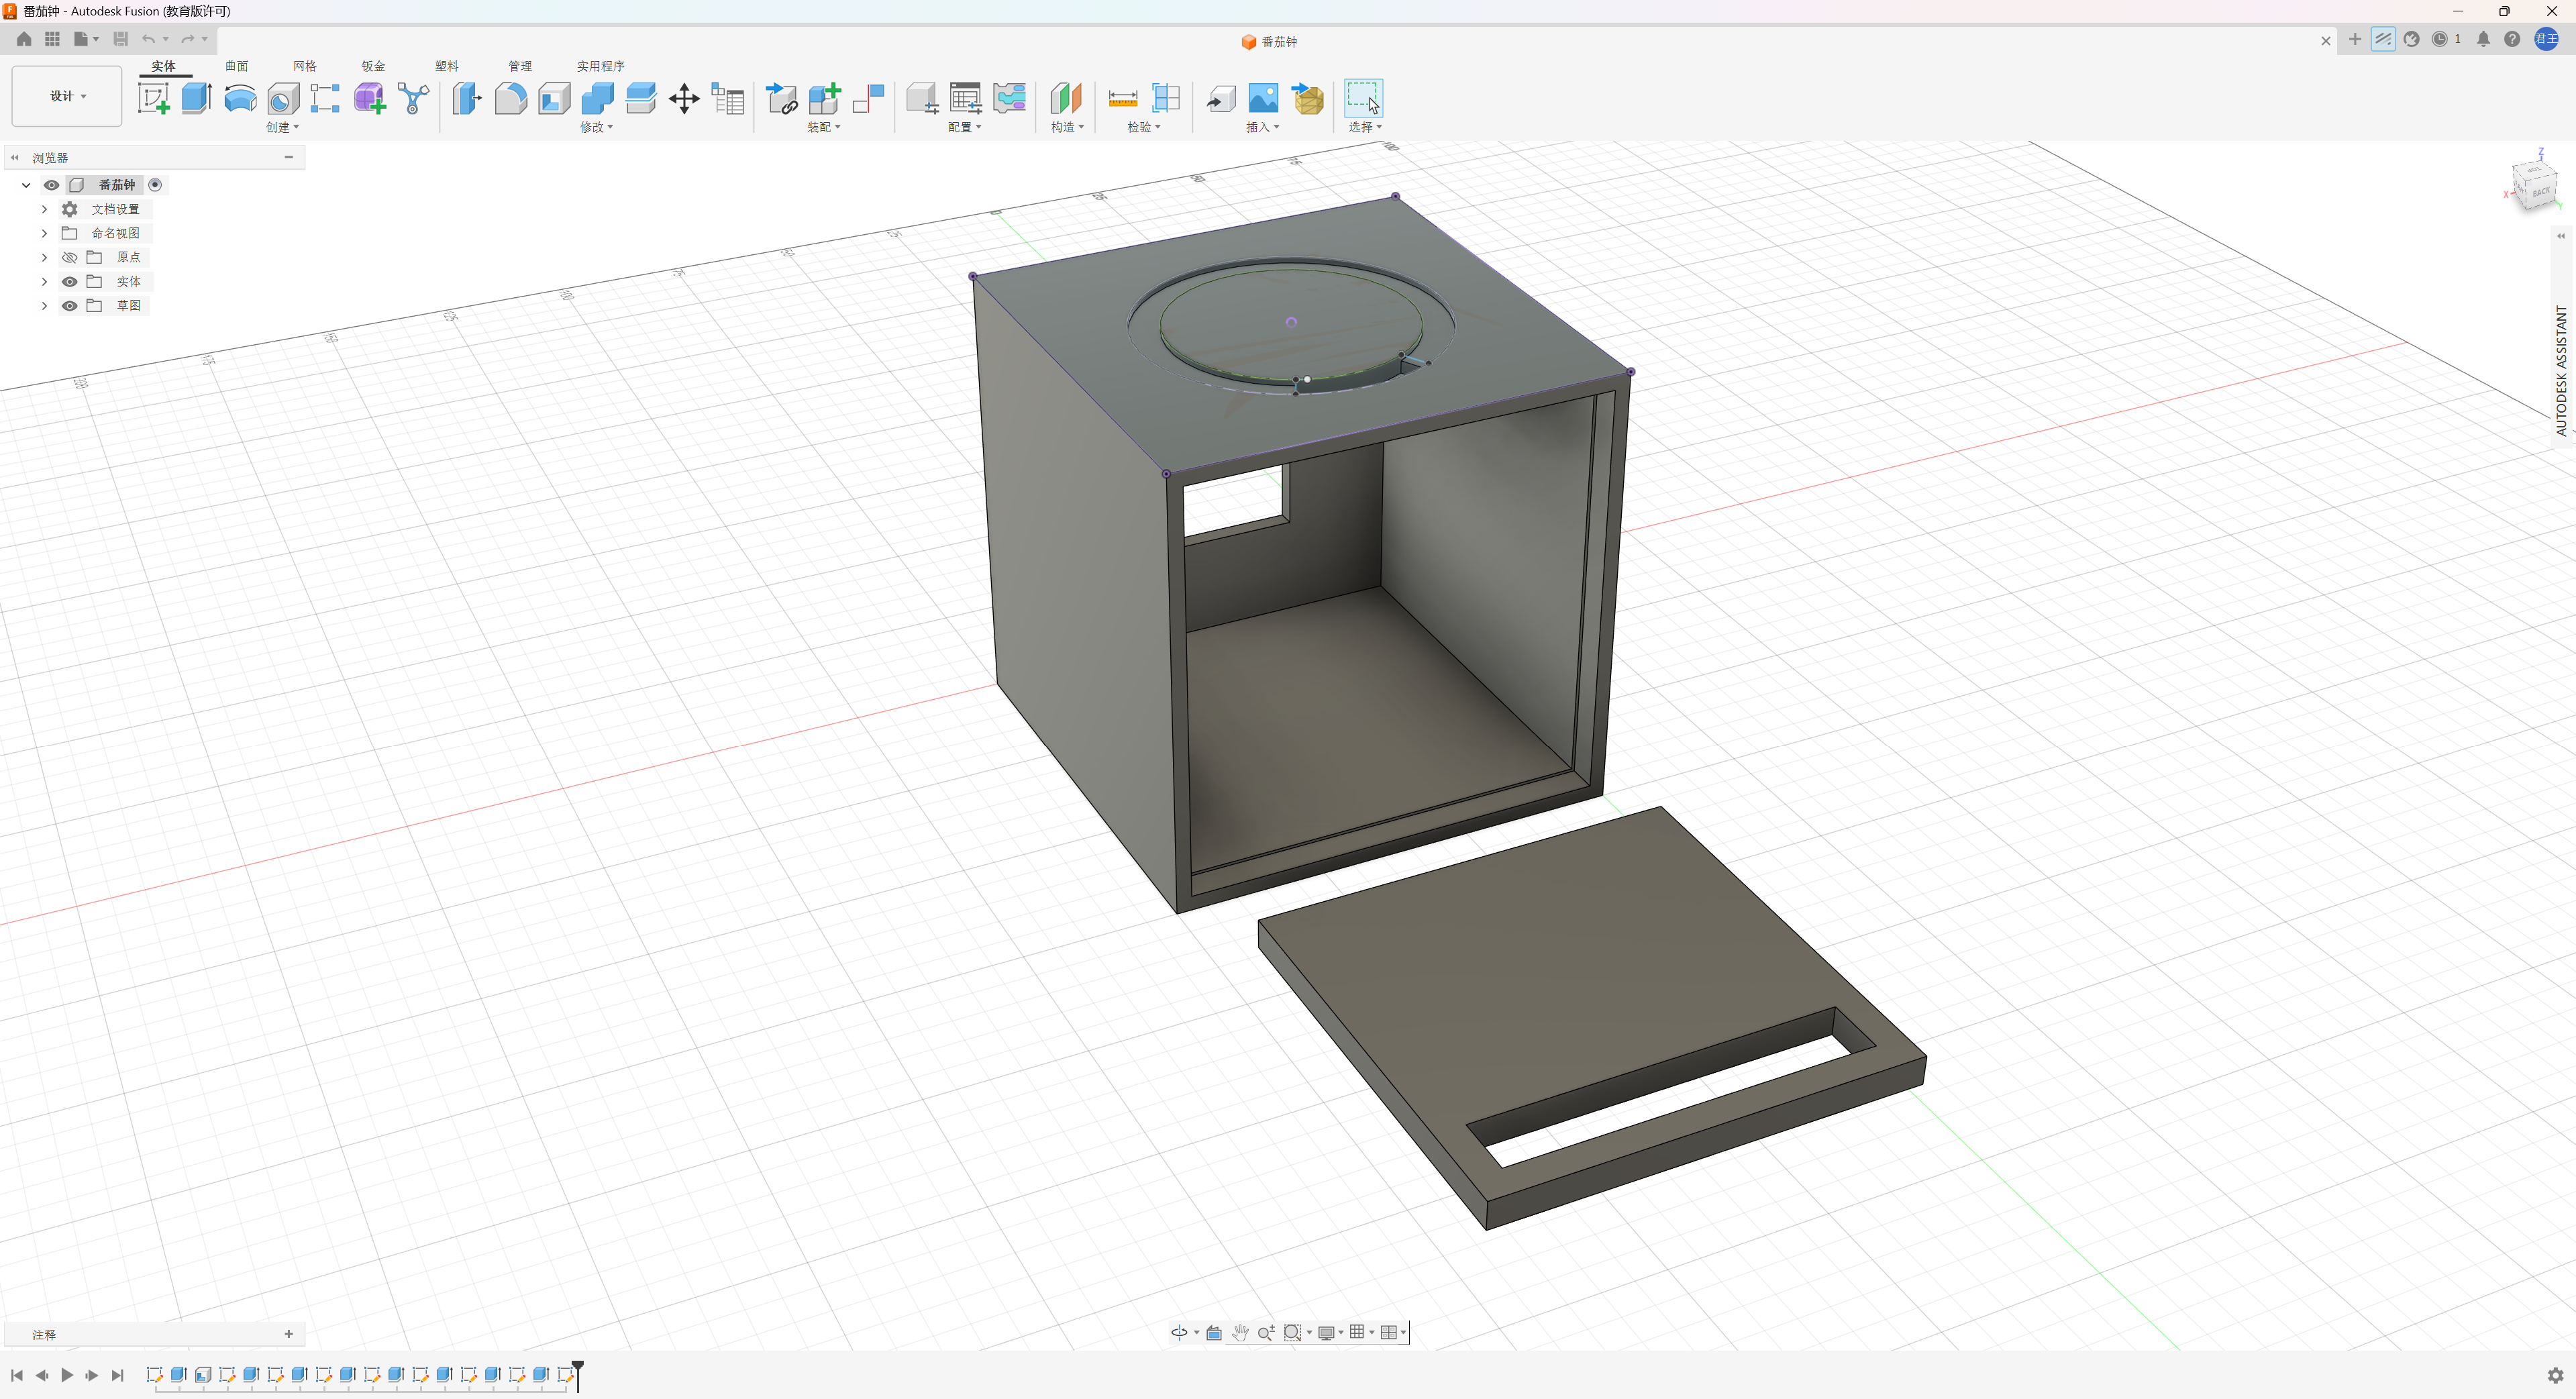Close the 番茄钟 document tab
Image resolution: width=2576 pixels, height=1399 pixels.
(x=2326, y=41)
